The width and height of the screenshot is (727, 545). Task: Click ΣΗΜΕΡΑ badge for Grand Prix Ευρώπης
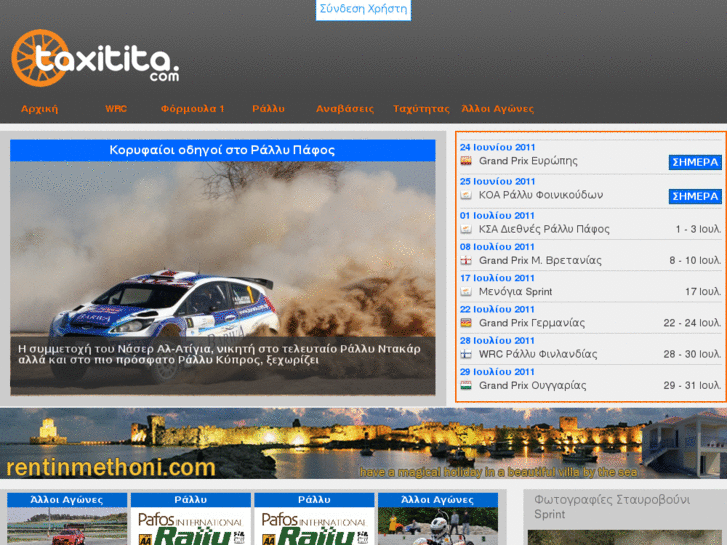(x=695, y=162)
